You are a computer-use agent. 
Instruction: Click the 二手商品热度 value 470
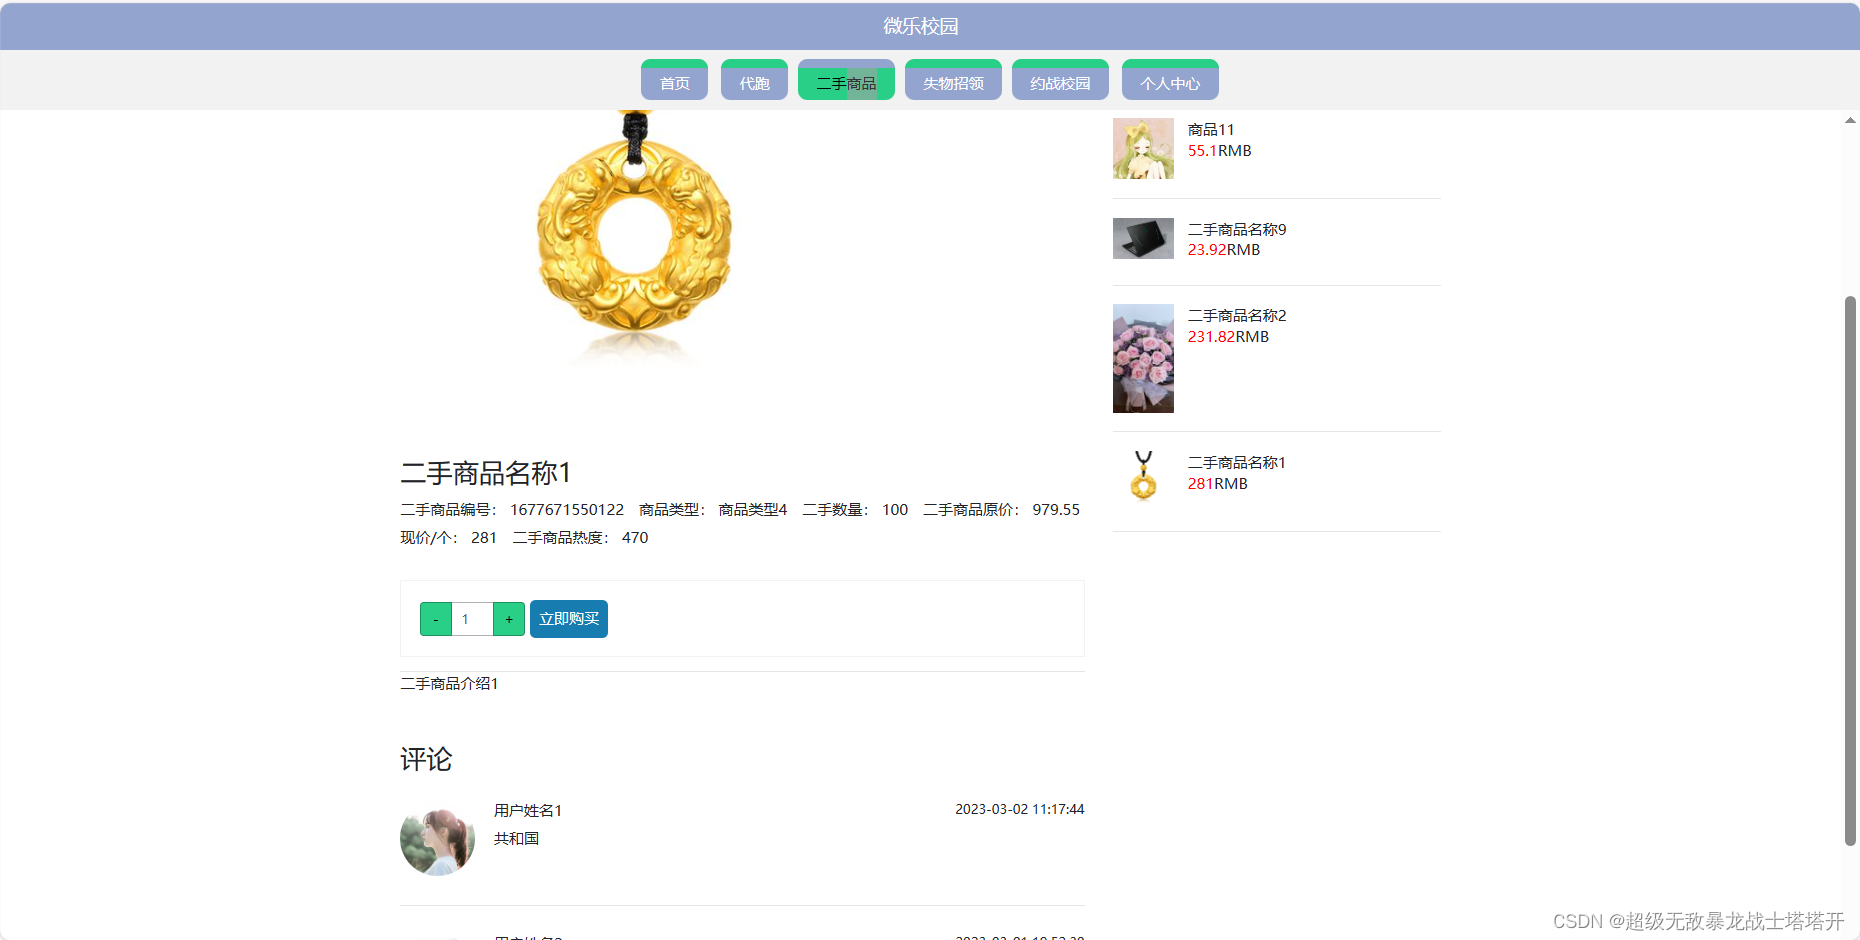pos(635,538)
